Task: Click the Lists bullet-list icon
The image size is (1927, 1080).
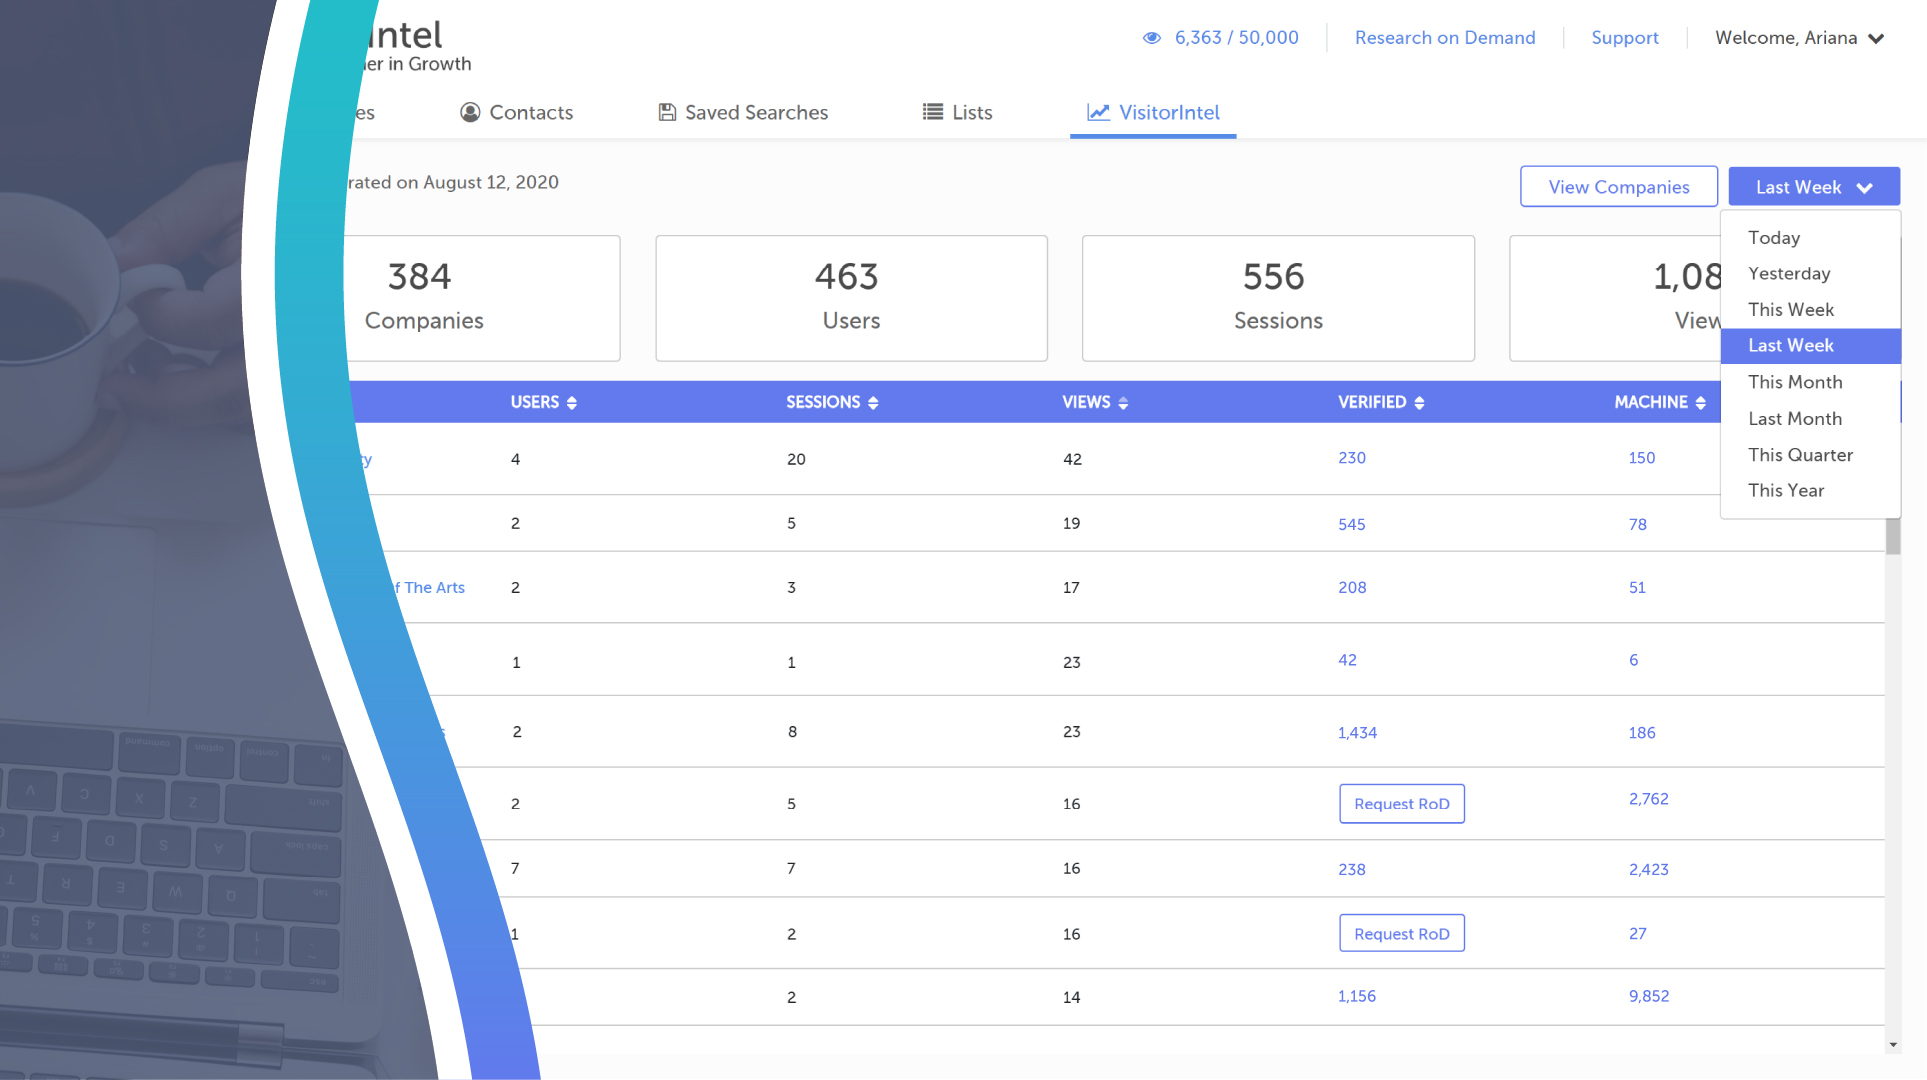Action: click(x=931, y=112)
